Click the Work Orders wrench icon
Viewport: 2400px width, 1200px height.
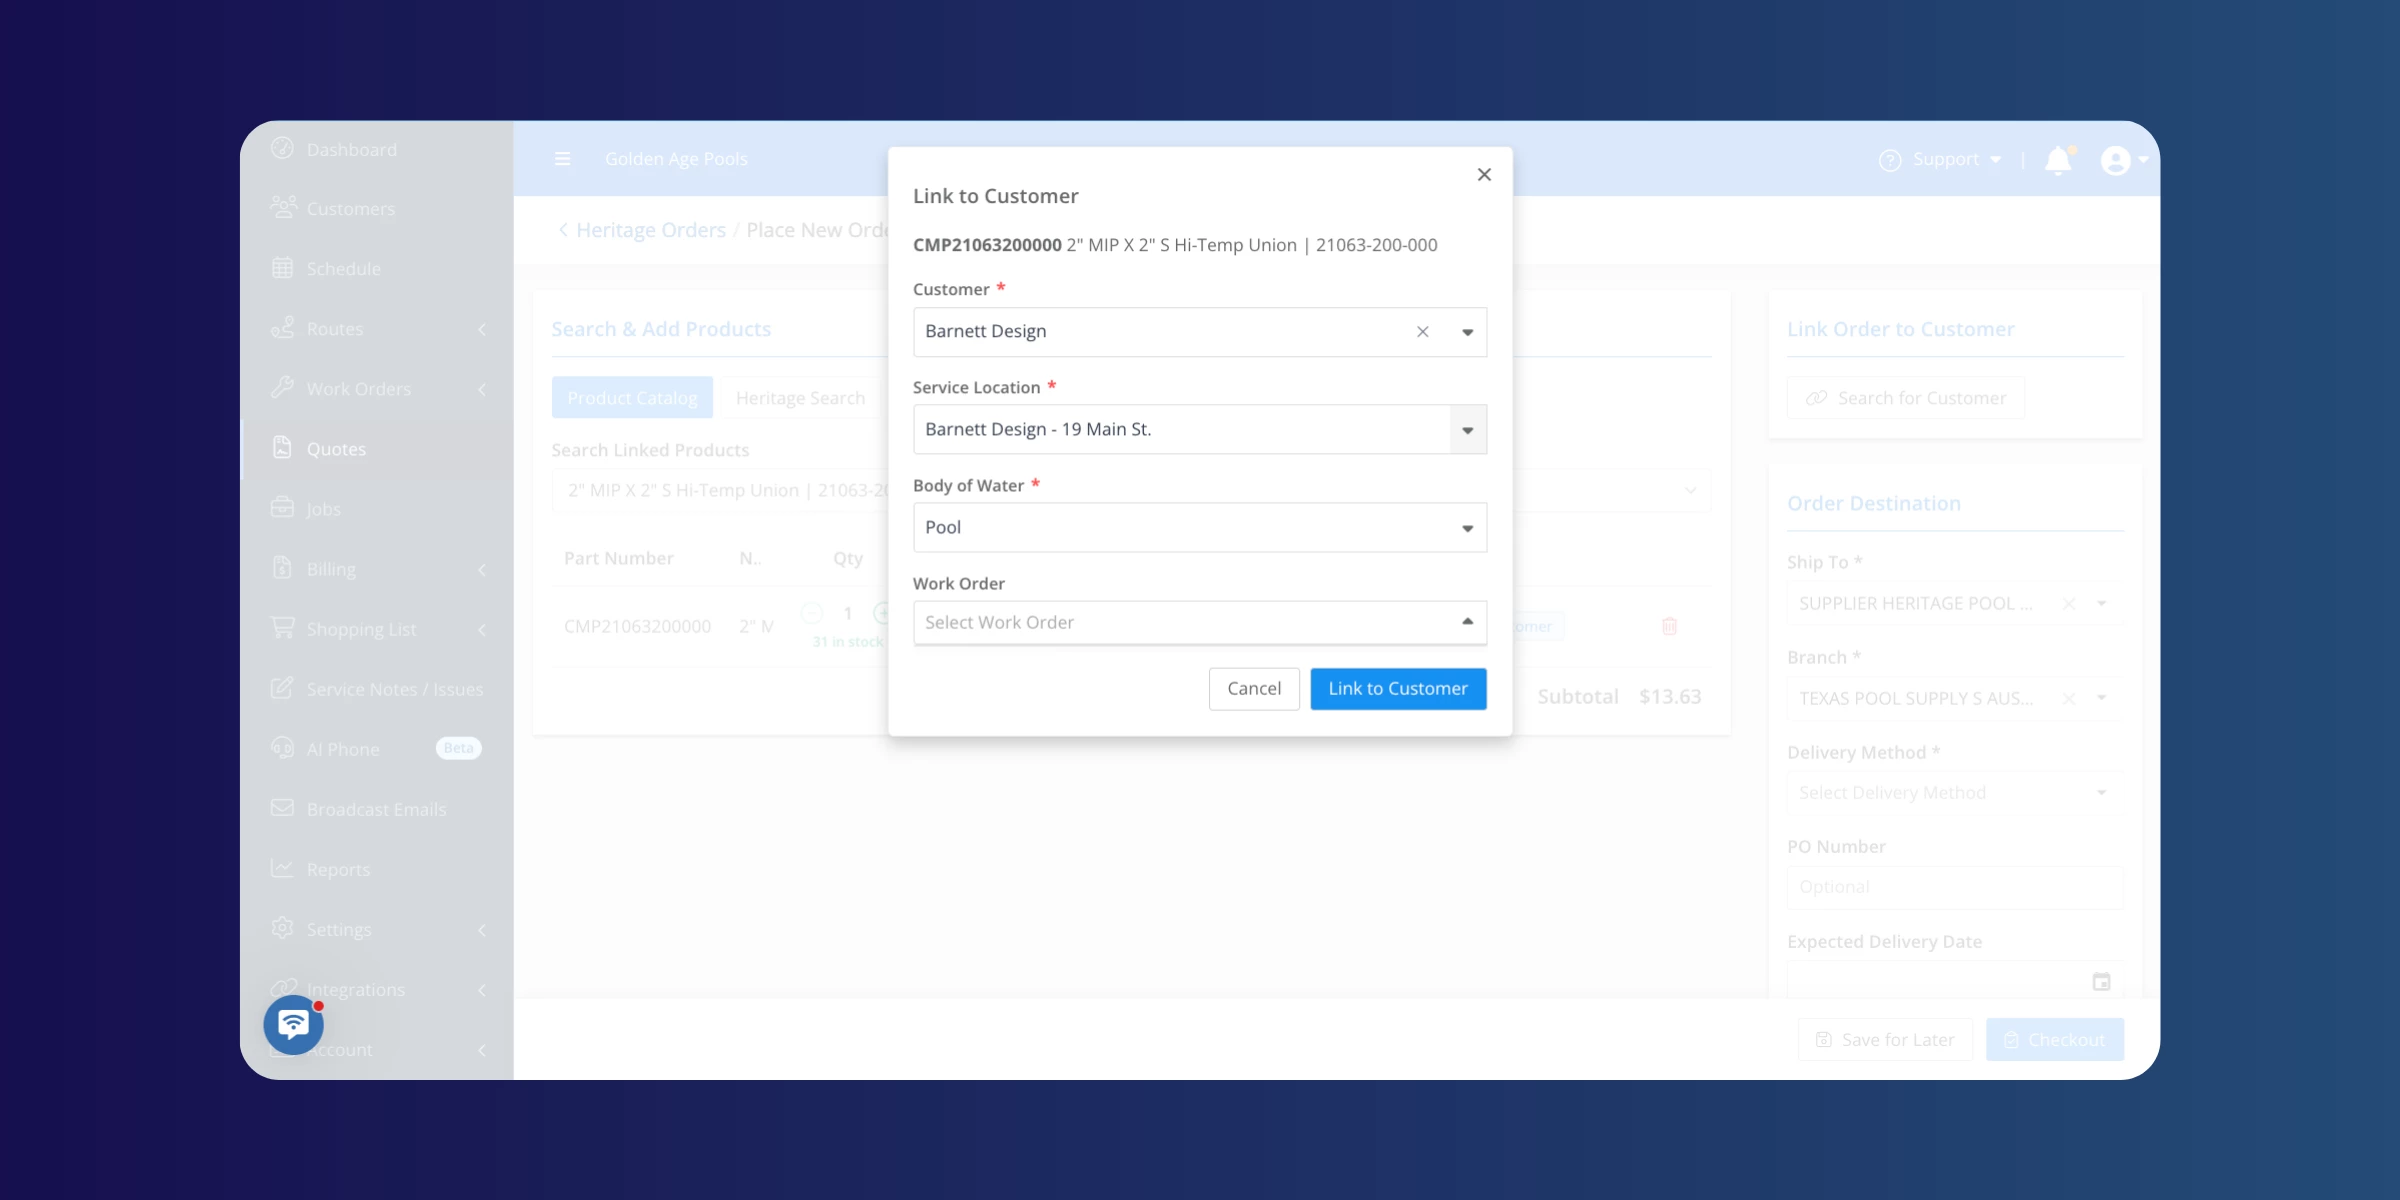tap(282, 387)
